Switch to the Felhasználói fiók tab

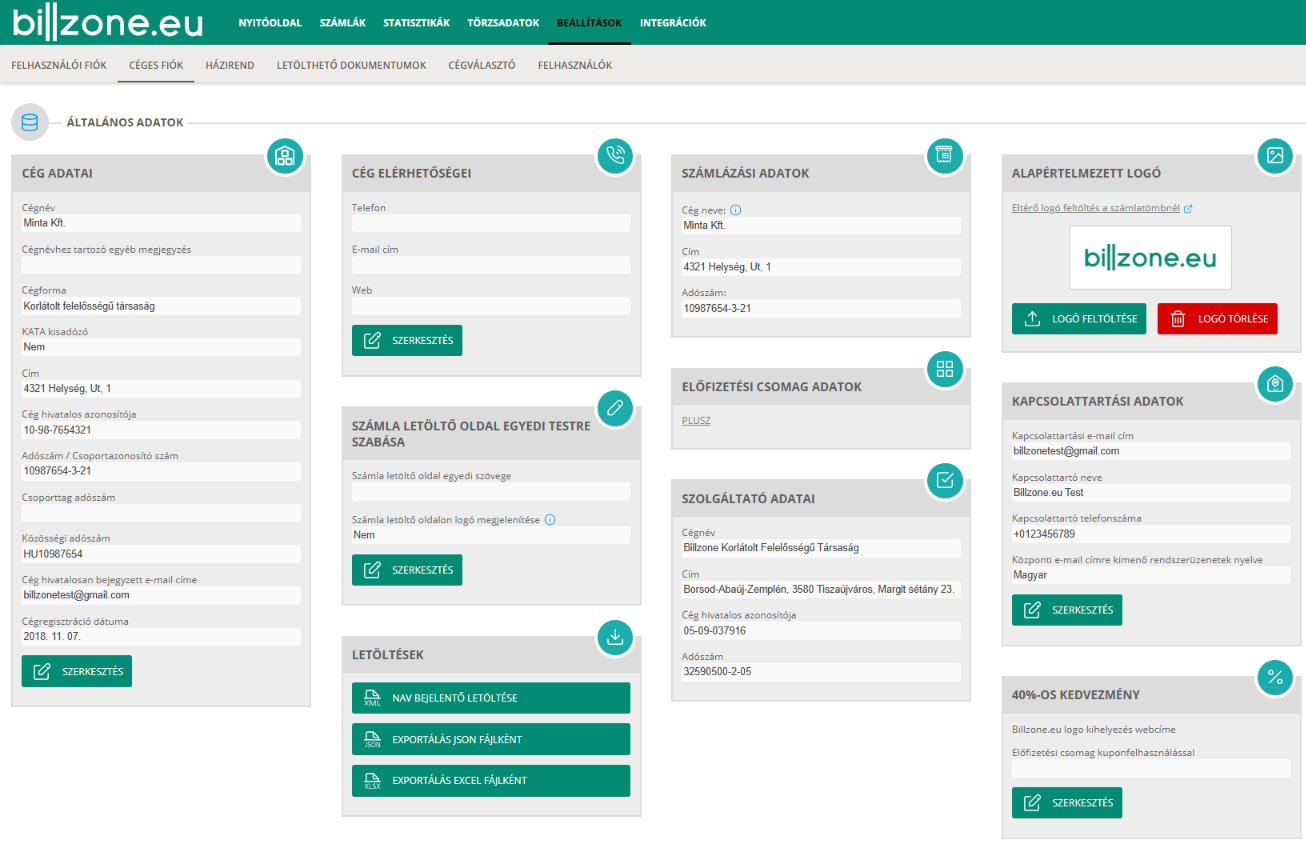point(59,65)
